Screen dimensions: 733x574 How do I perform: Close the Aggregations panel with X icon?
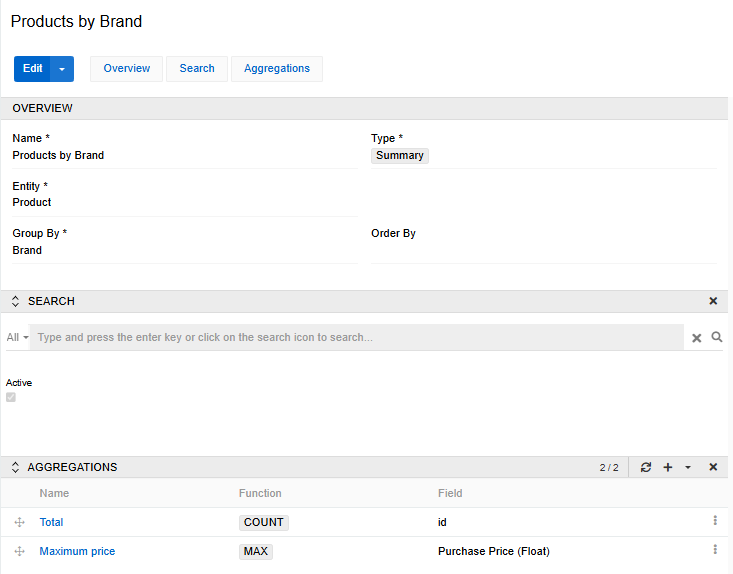tap(713, 467)
